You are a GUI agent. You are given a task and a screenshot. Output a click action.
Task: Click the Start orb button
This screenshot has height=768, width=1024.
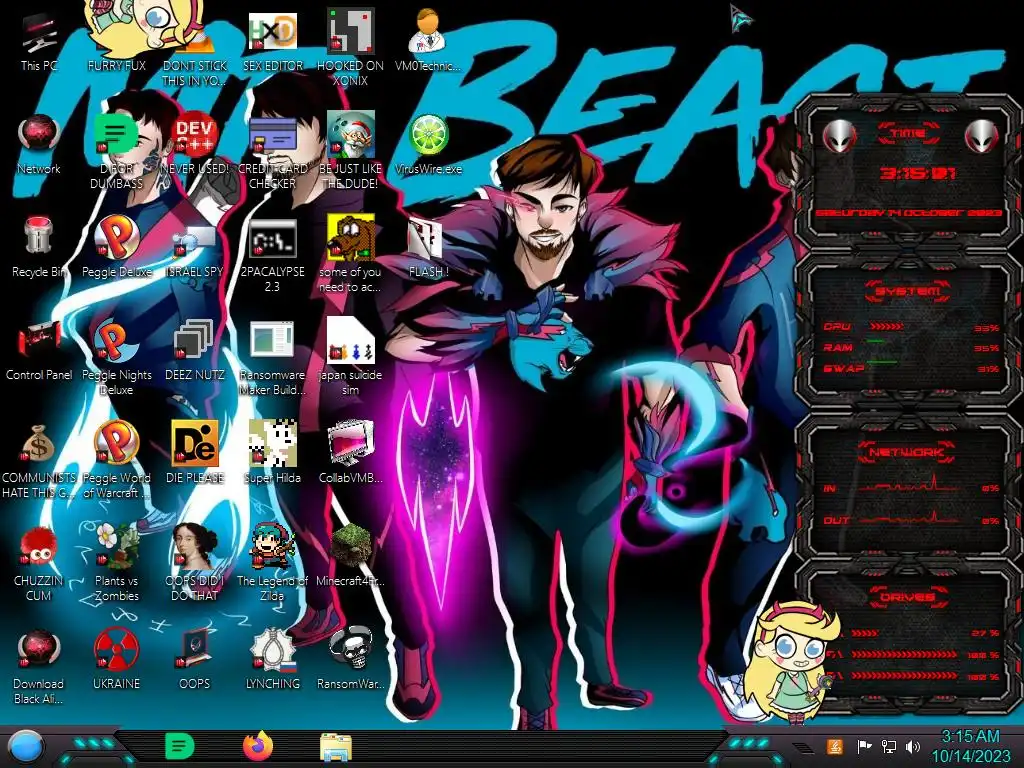point(25,747)
